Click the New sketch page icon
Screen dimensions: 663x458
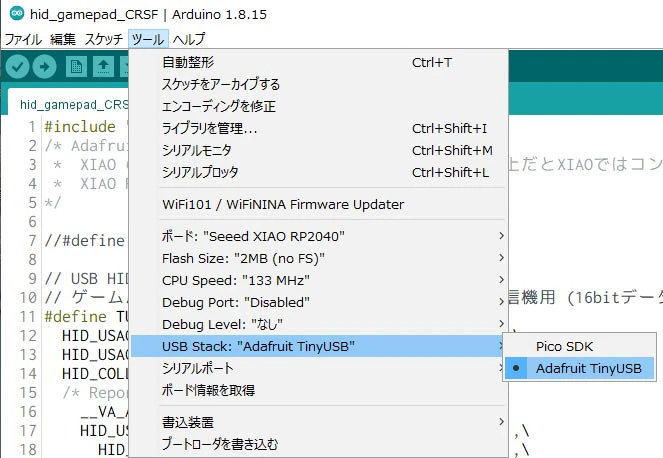pyautogui.click(x=76, y=66)
